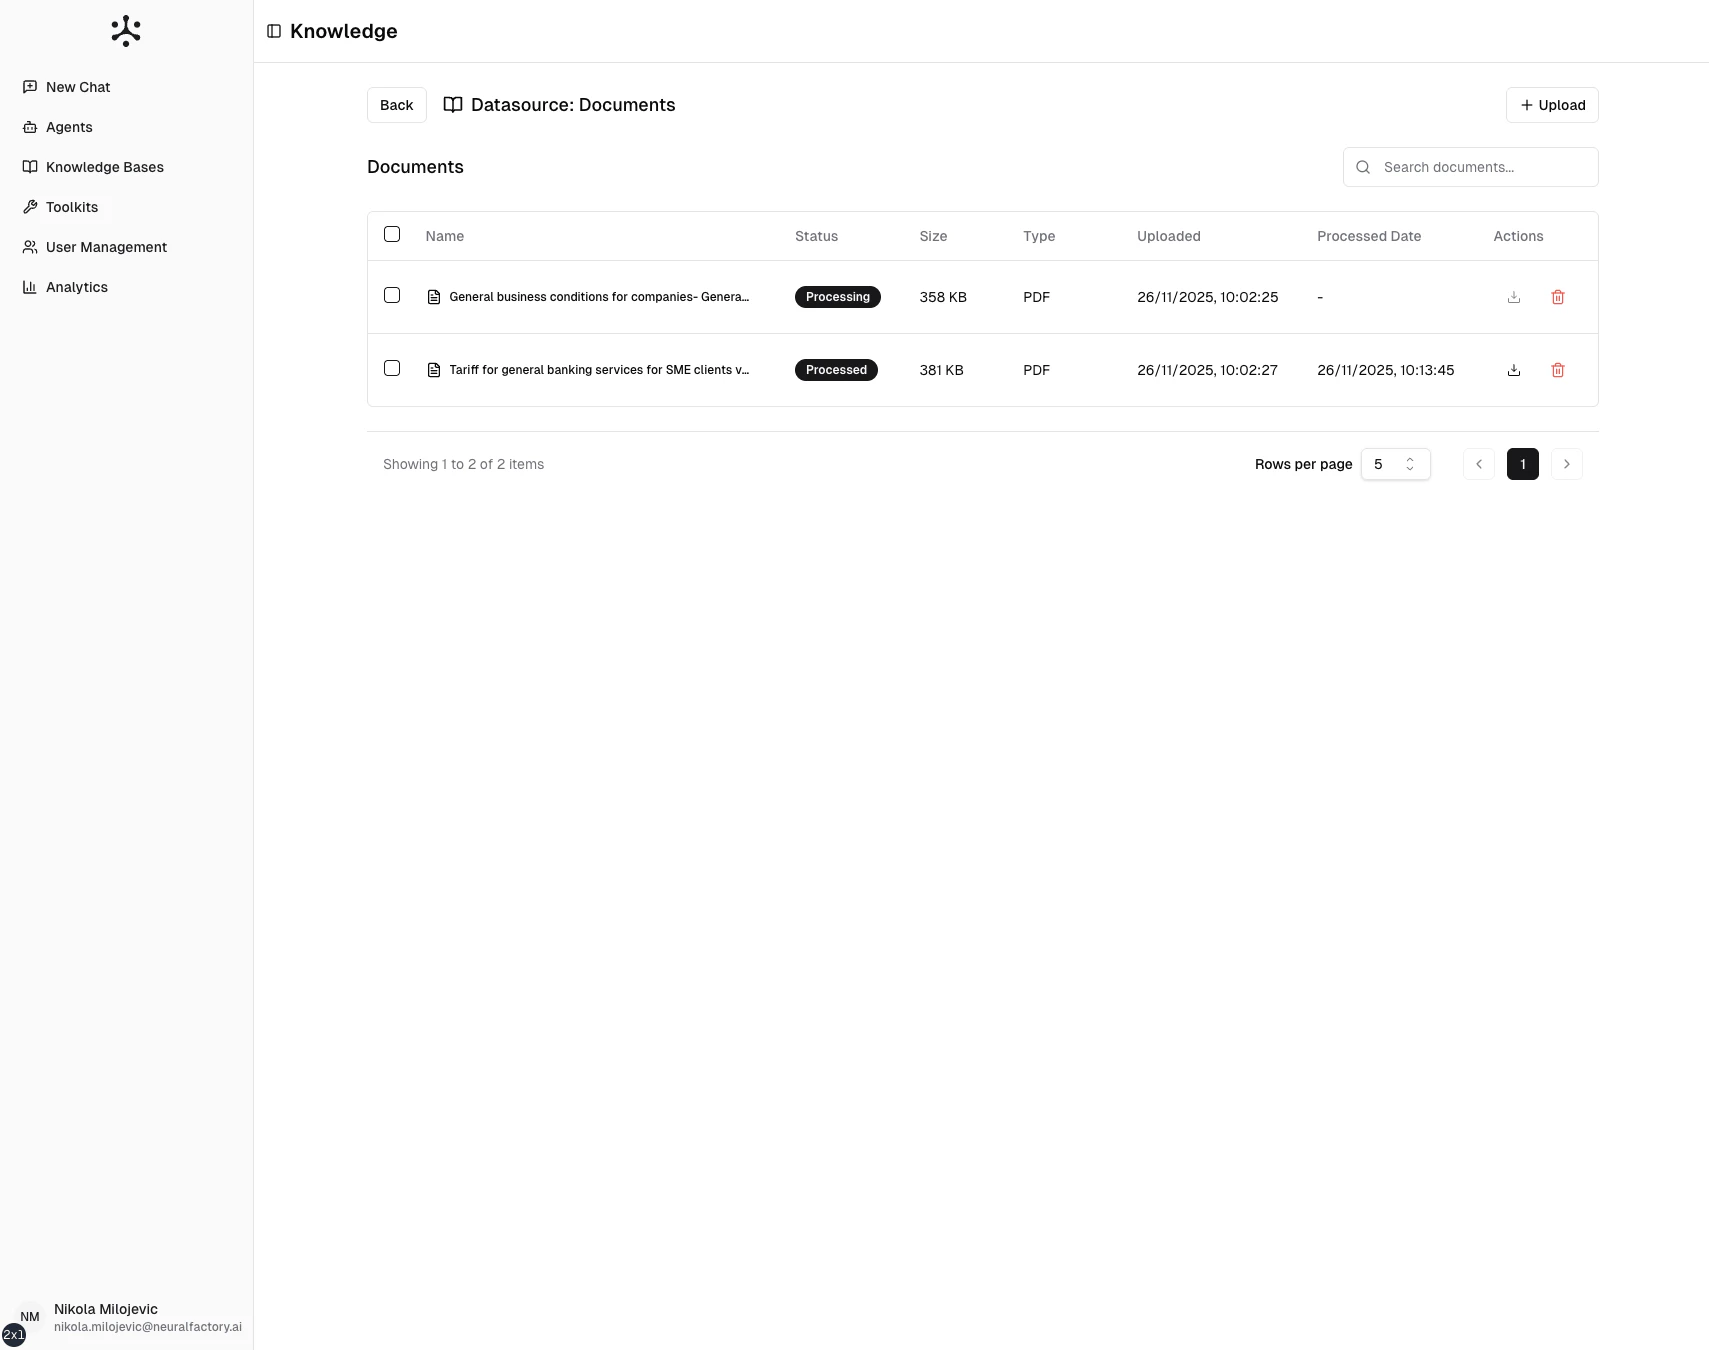Click the Uploaded column header
The width and height of the screenshot is (1709, 1350).
1169,236
